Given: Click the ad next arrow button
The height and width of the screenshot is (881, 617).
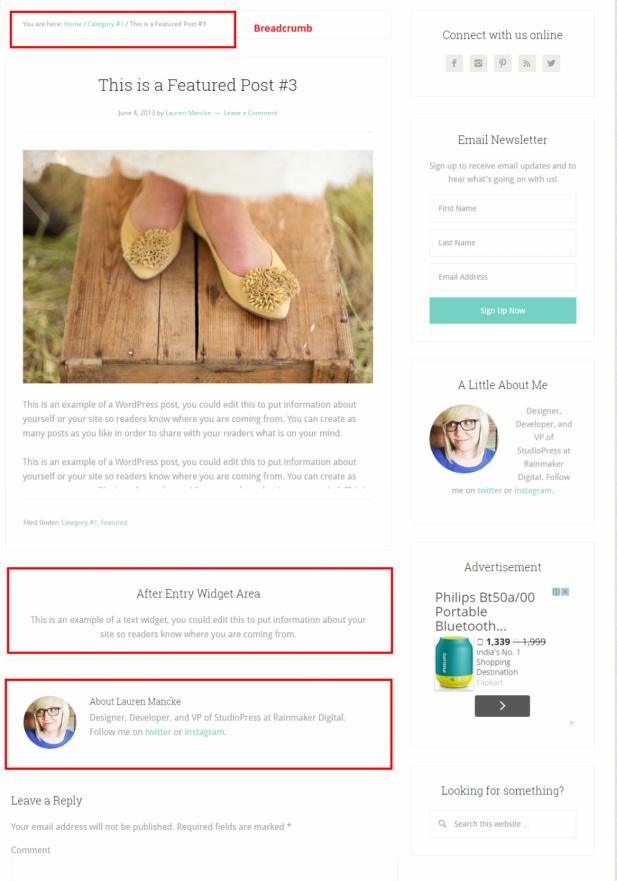Looking at the screenshot, I should pyautogui.click(x=502, y=706).
